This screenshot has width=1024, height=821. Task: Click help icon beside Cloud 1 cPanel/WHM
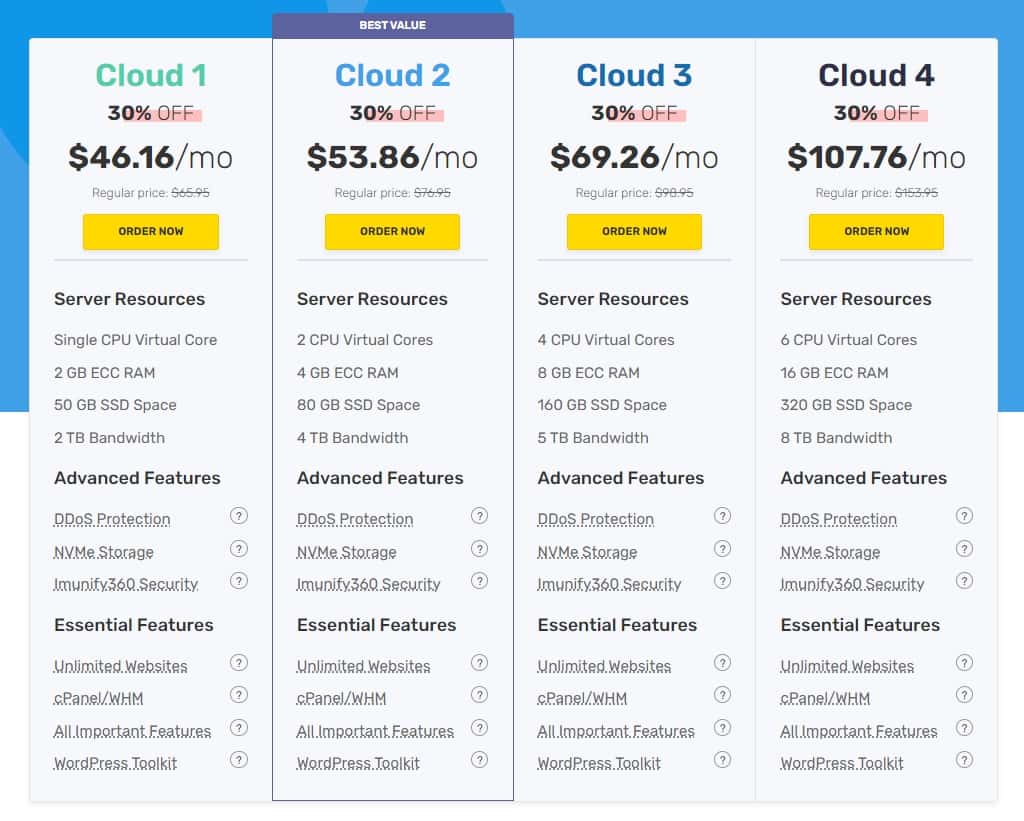point(238,695)
